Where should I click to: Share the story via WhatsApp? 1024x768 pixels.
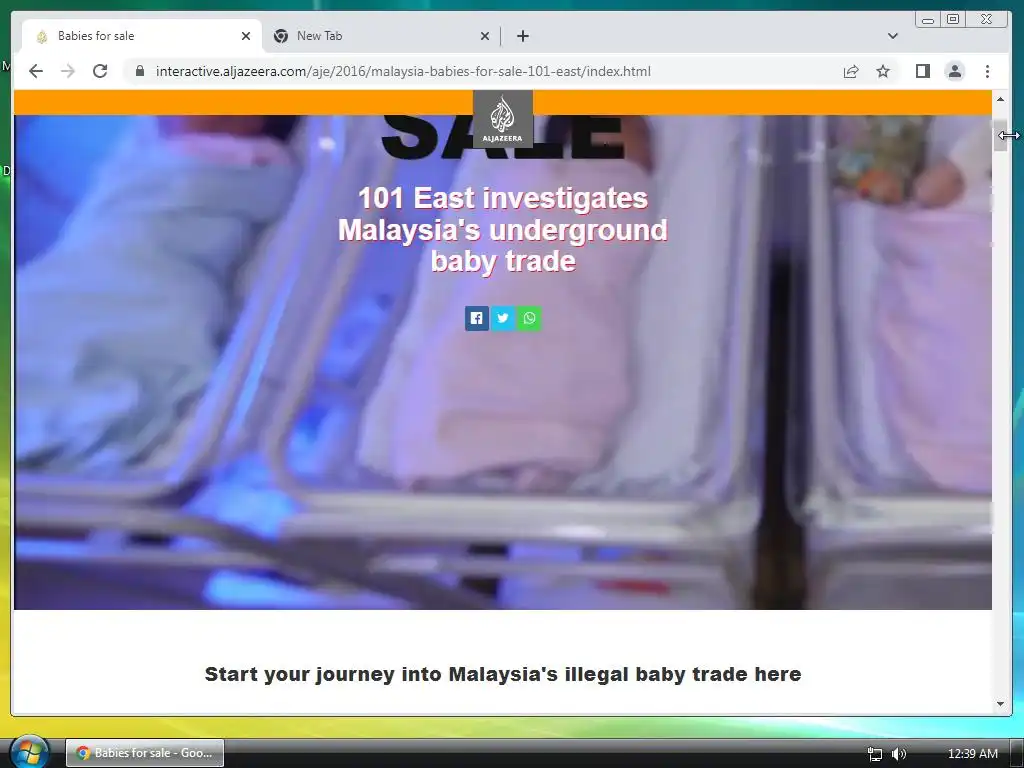tap(529, 318)
